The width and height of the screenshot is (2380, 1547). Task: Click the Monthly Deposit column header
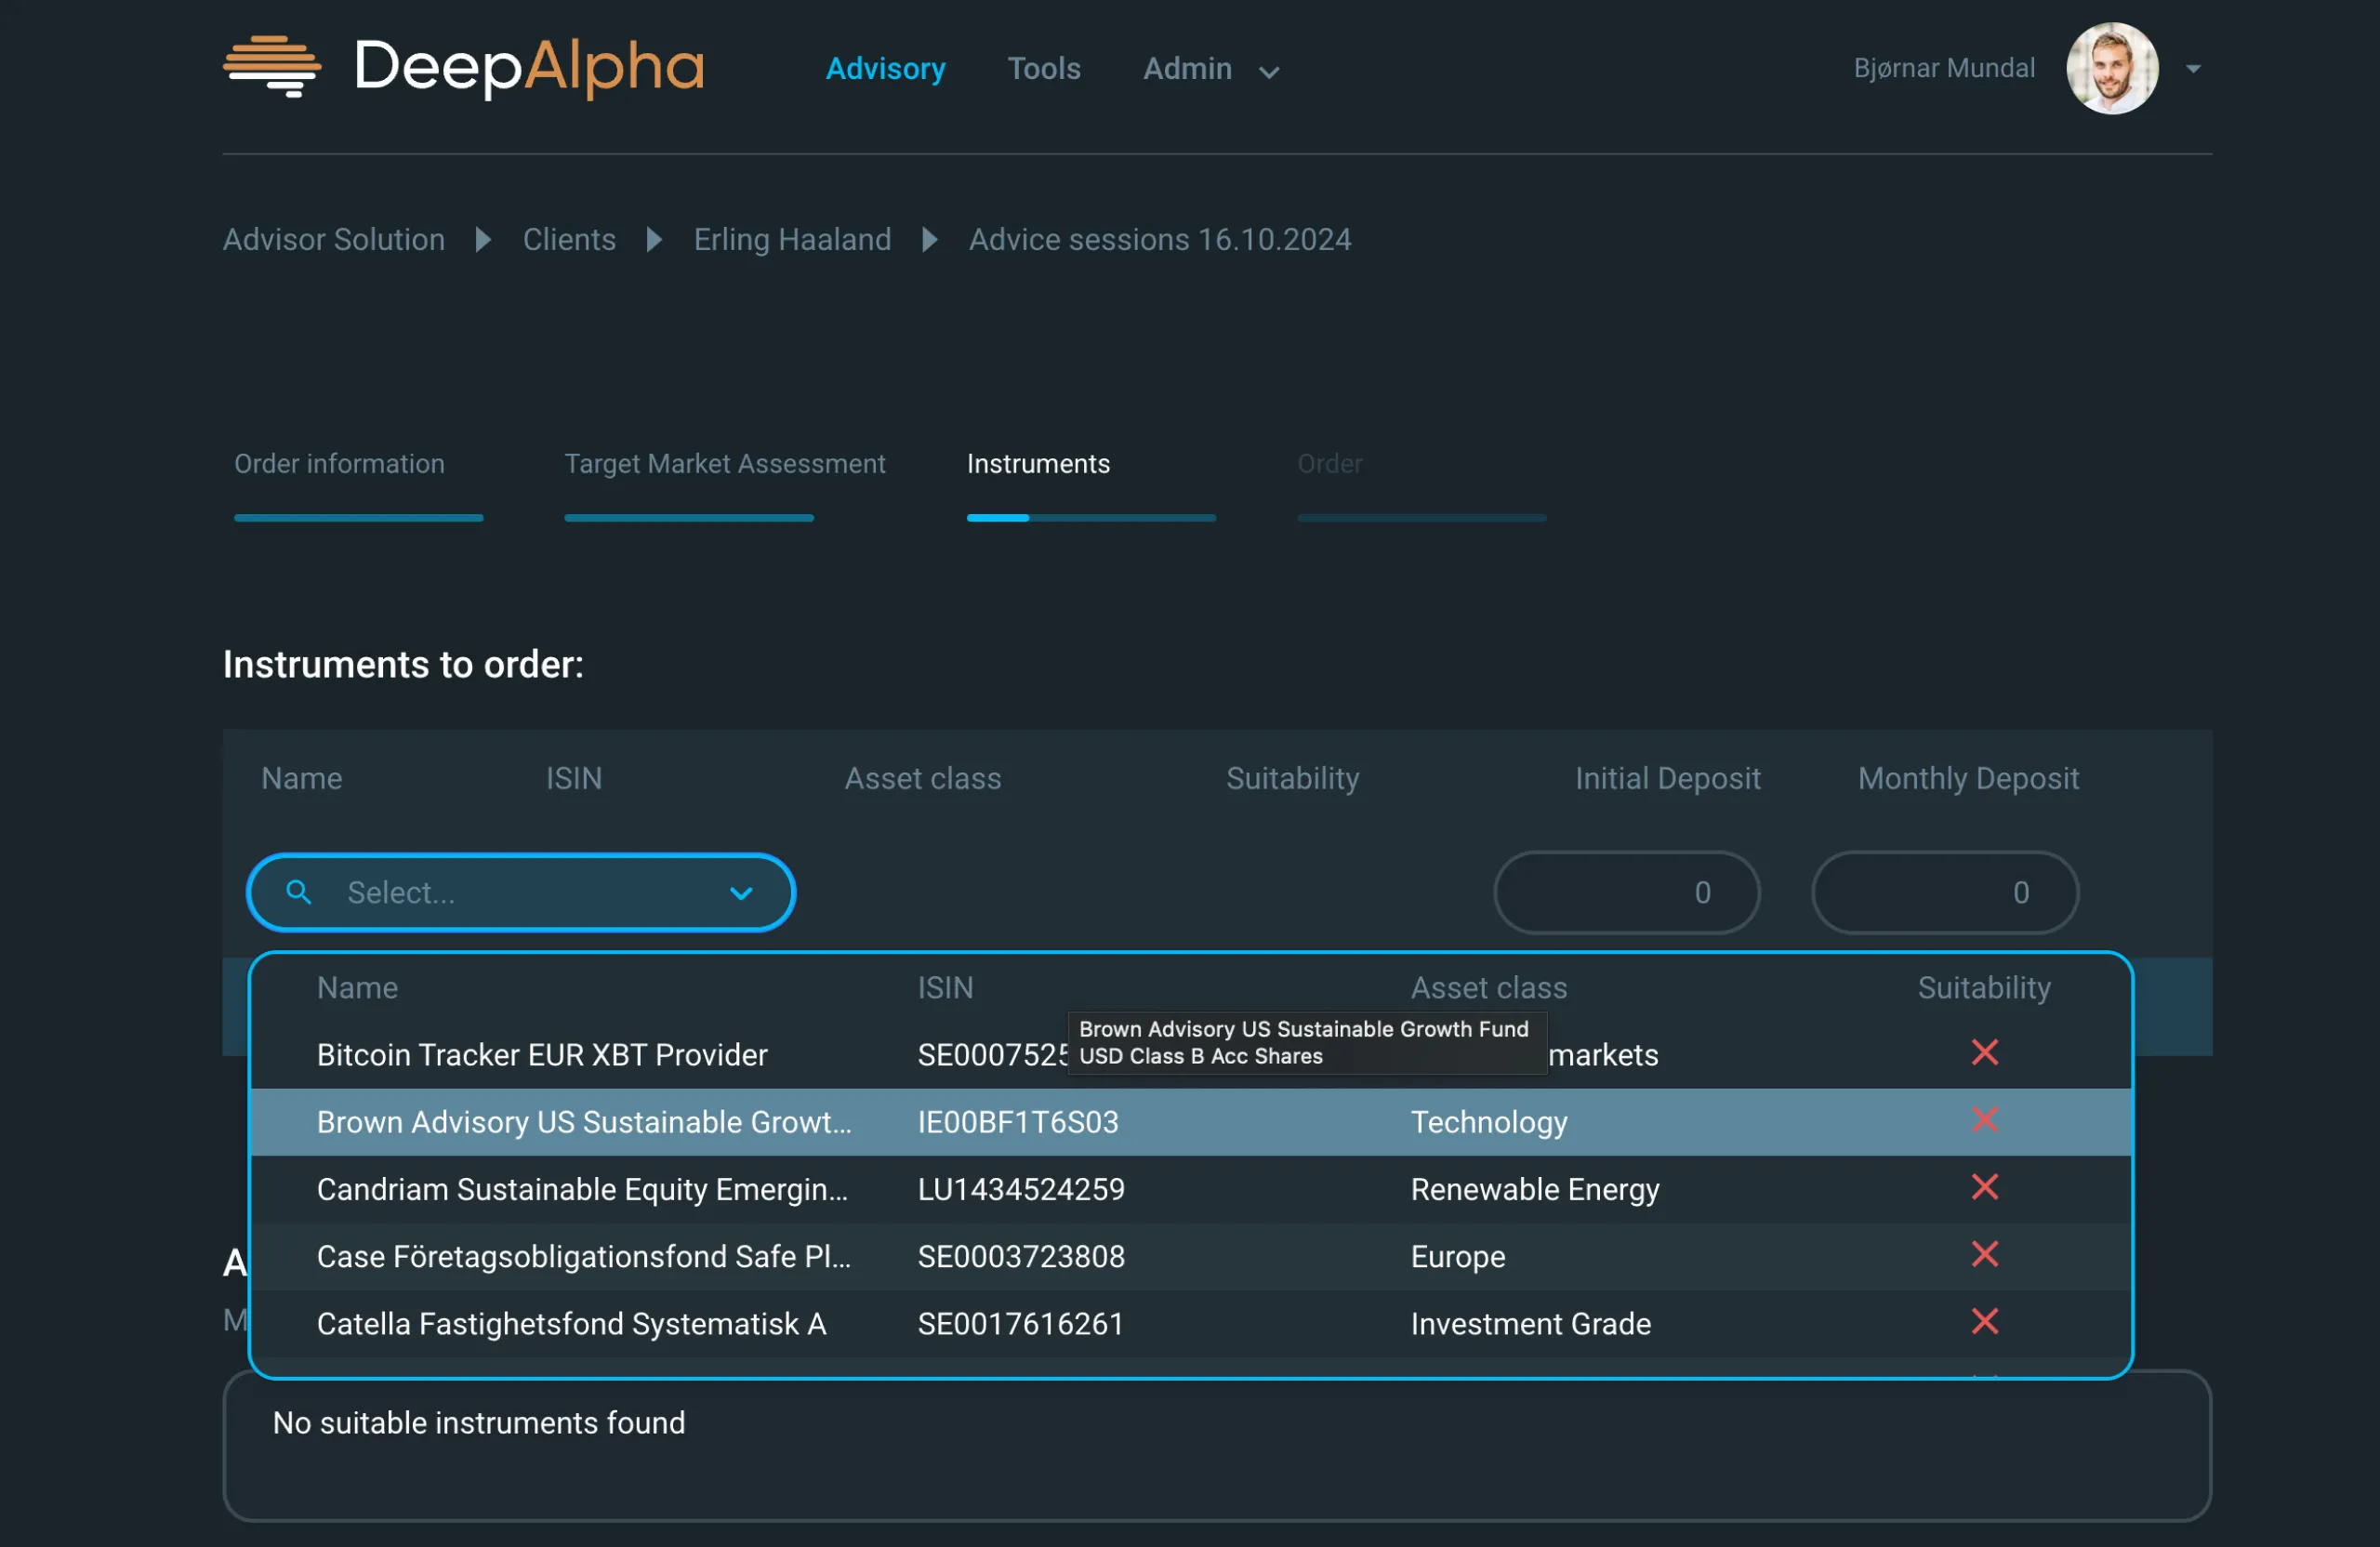1968,777
